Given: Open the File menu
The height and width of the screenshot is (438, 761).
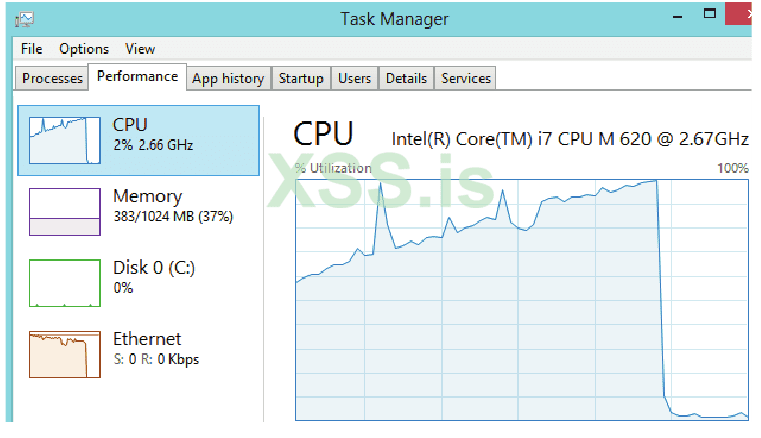Looking at the screenshot, I should click(31, 49).
